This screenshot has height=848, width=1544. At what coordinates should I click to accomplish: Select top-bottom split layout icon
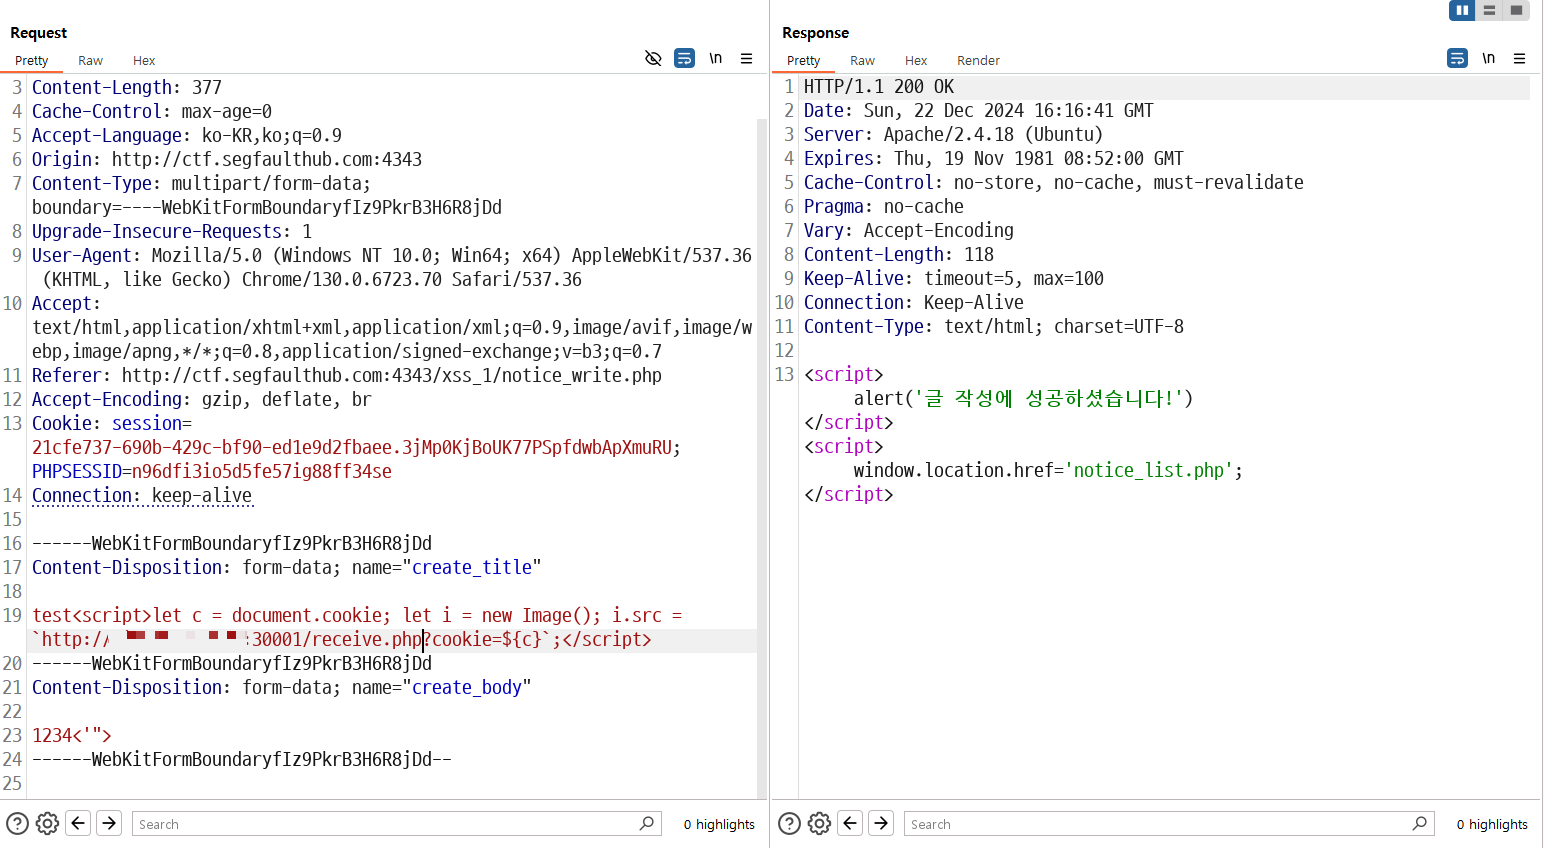point(1489,10)
